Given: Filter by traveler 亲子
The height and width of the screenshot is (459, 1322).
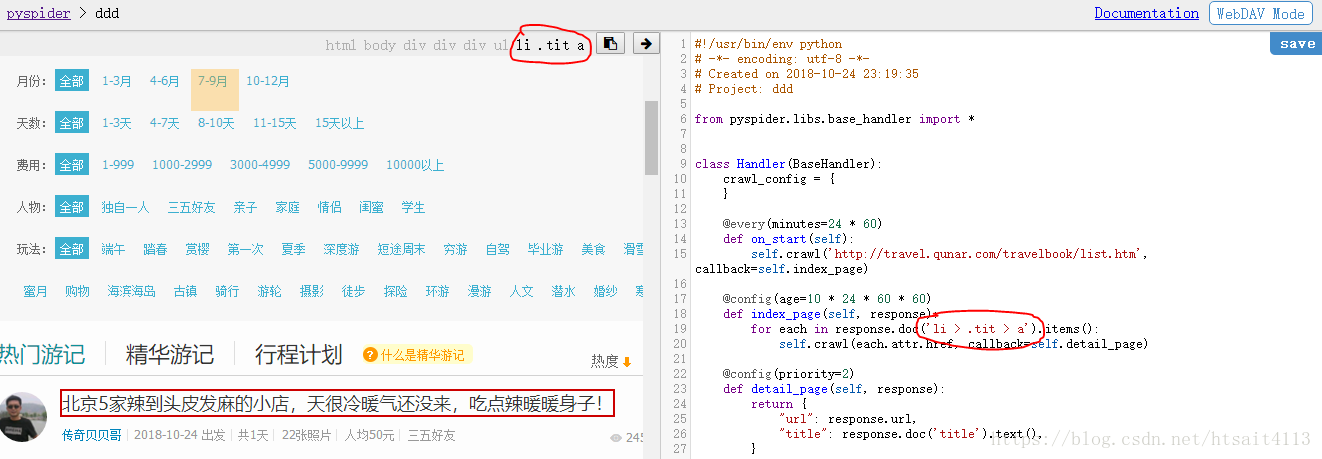Looking at the screenshot, I should click(246, 207).
